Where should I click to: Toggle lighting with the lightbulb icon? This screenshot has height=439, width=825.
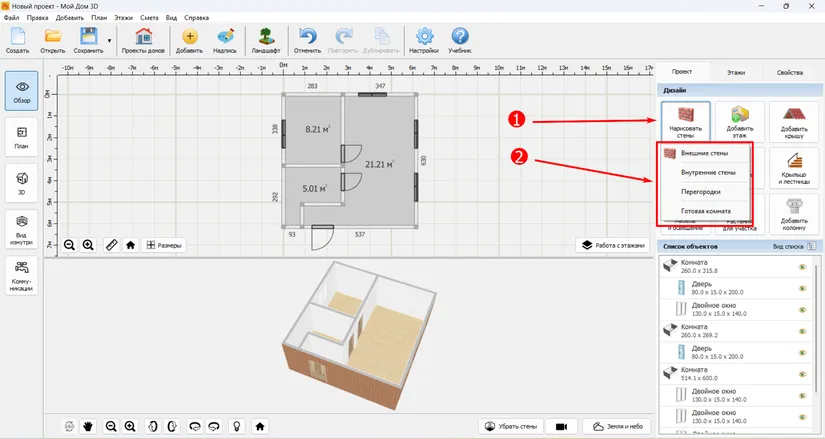point(237,426)
